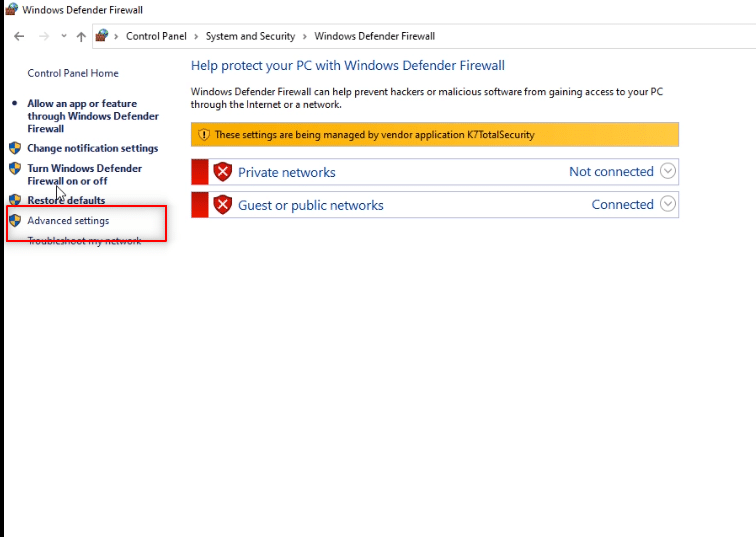The width and height of the screenshot is (756, 537).
Task: Expand the Guest or public networks chevron
Action: coord(668,203)
